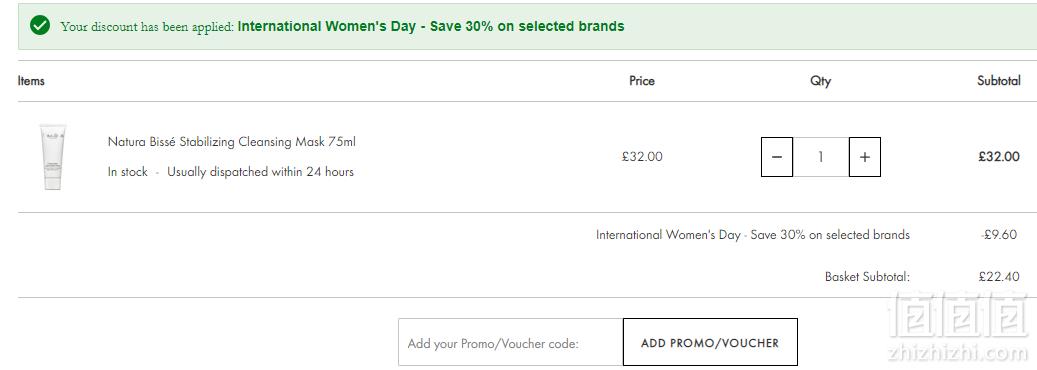Click the -£9.60 discount amount
Viewport: 1037px width, 370px height.
coord(999,234)
